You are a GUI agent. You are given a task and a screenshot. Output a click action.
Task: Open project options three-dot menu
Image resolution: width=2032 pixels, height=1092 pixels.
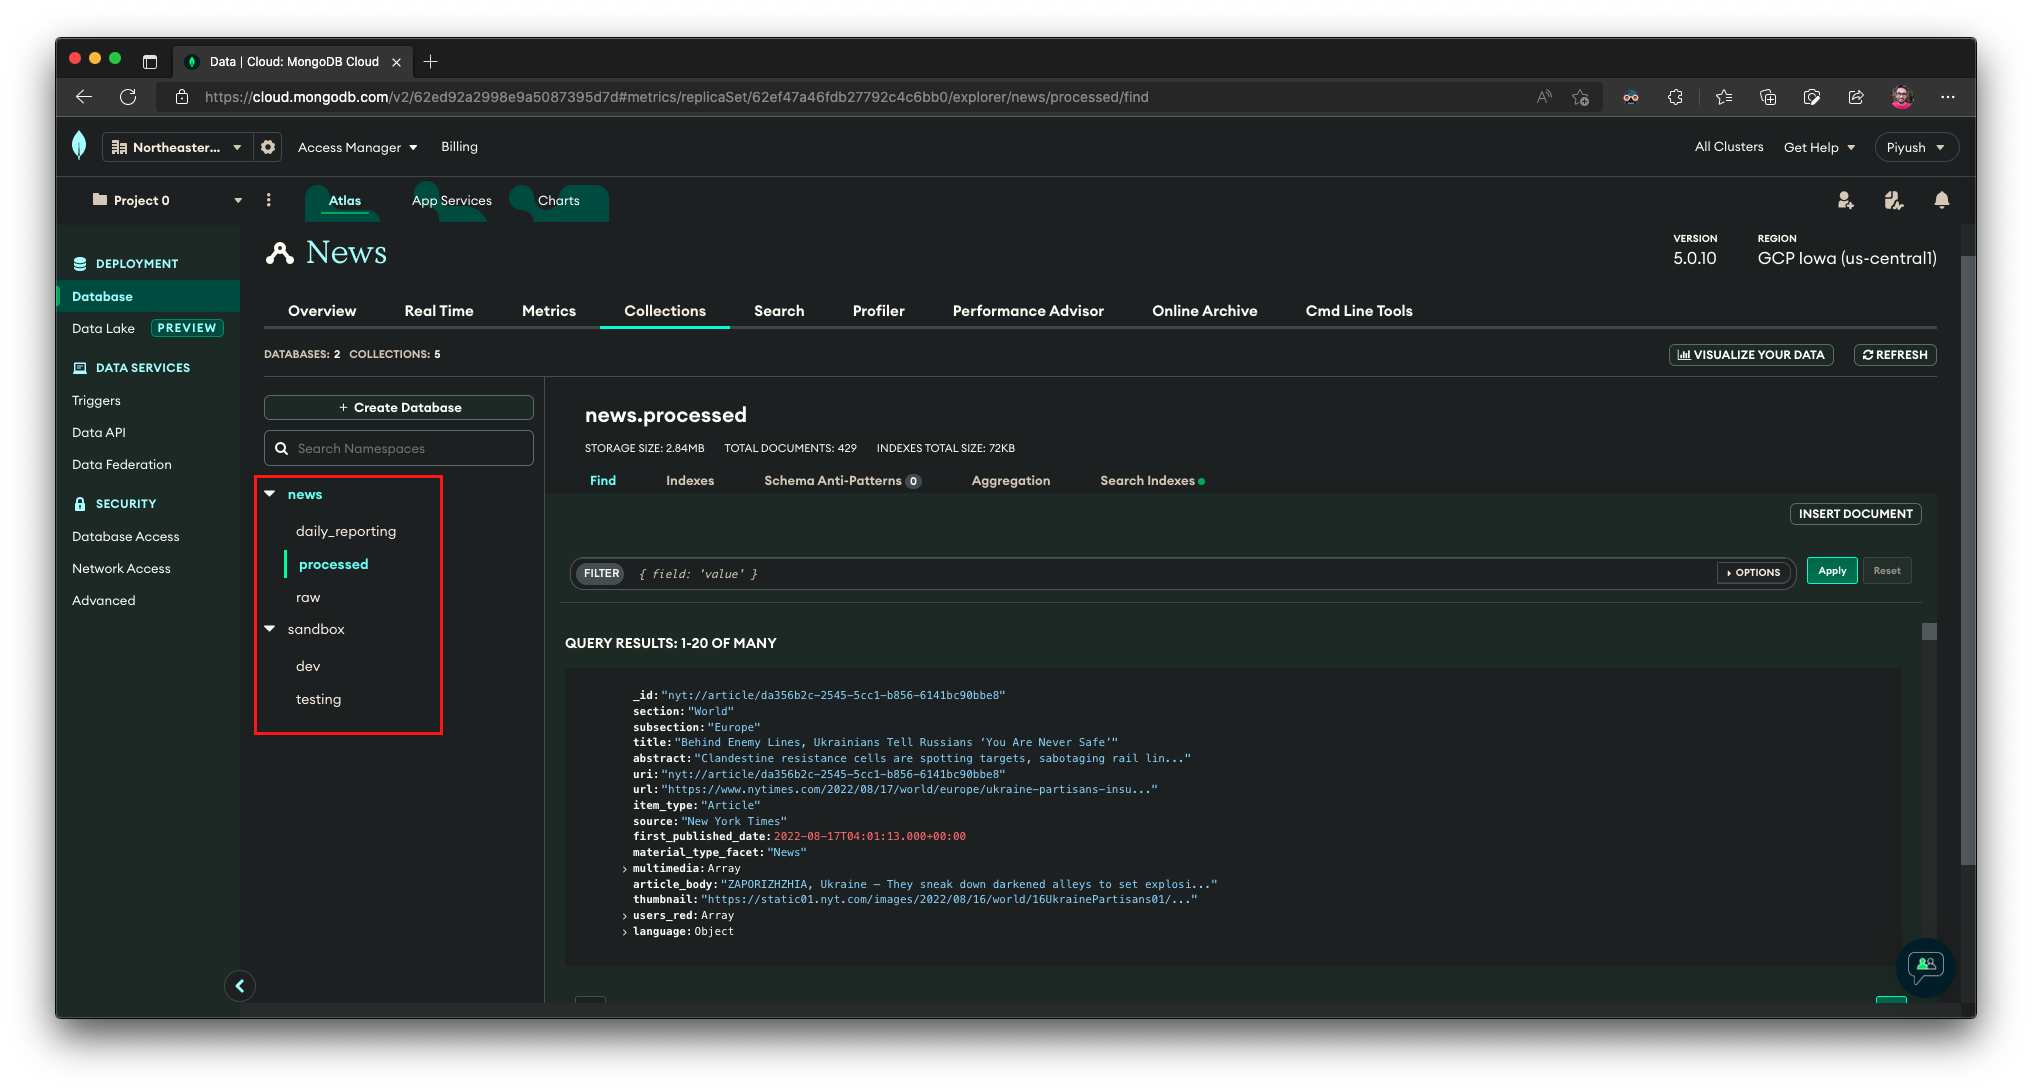tap(268, 200)
